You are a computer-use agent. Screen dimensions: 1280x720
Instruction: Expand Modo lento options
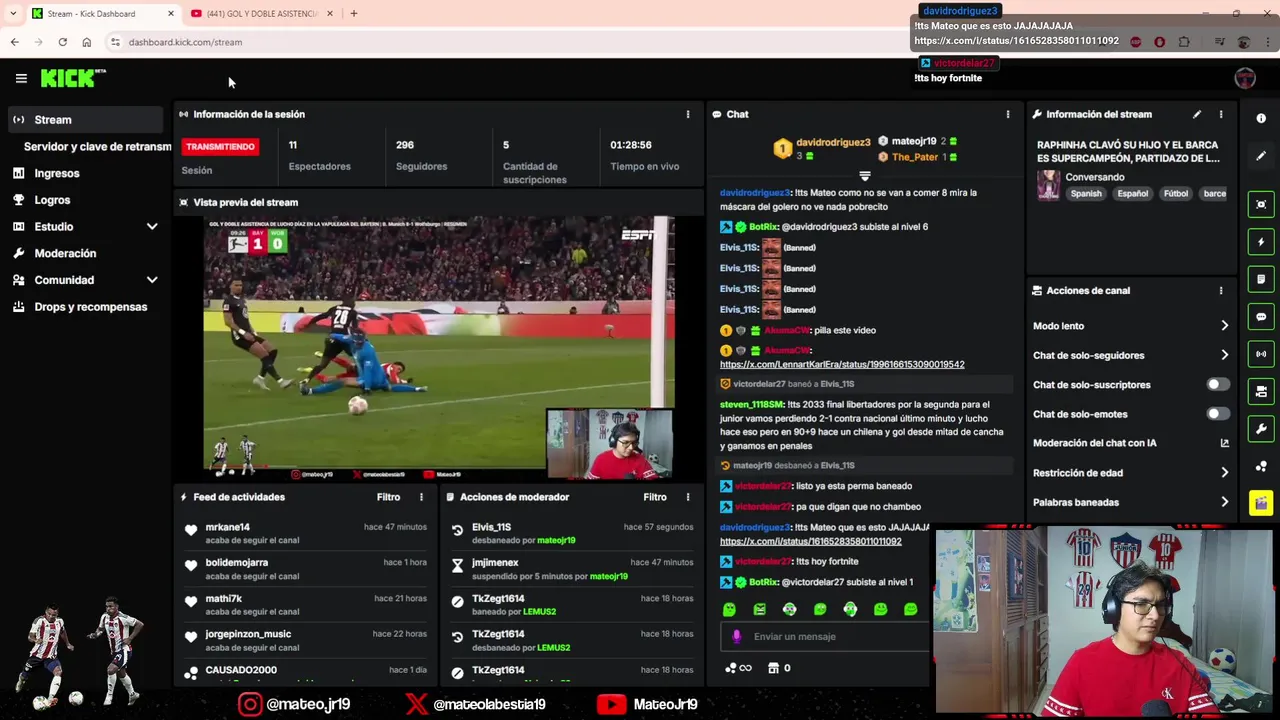(1224, 326)
